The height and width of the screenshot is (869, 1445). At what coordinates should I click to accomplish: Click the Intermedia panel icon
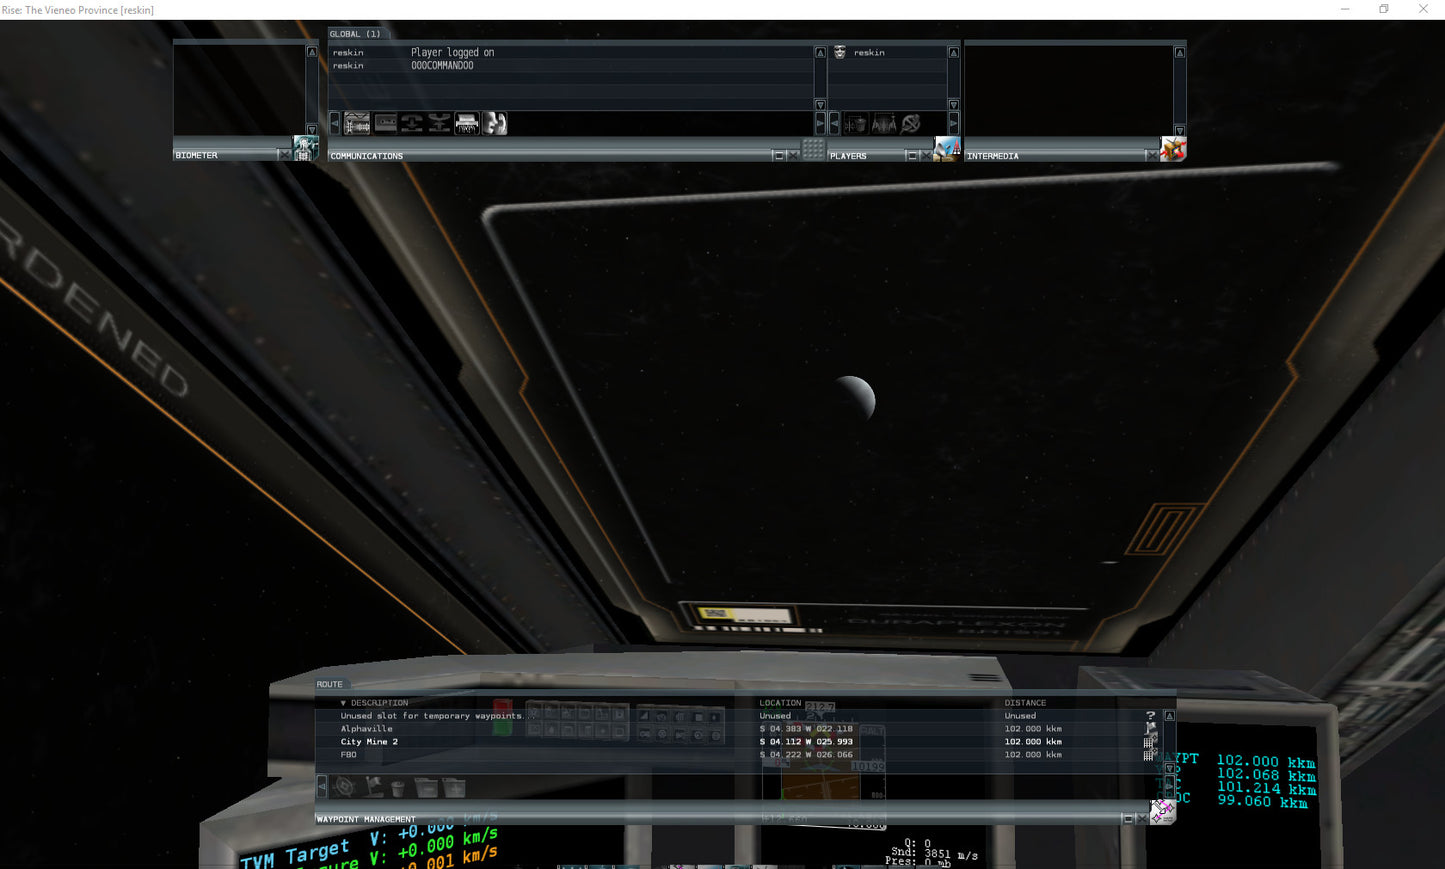pyautogui.click(x=1173, y=149)
